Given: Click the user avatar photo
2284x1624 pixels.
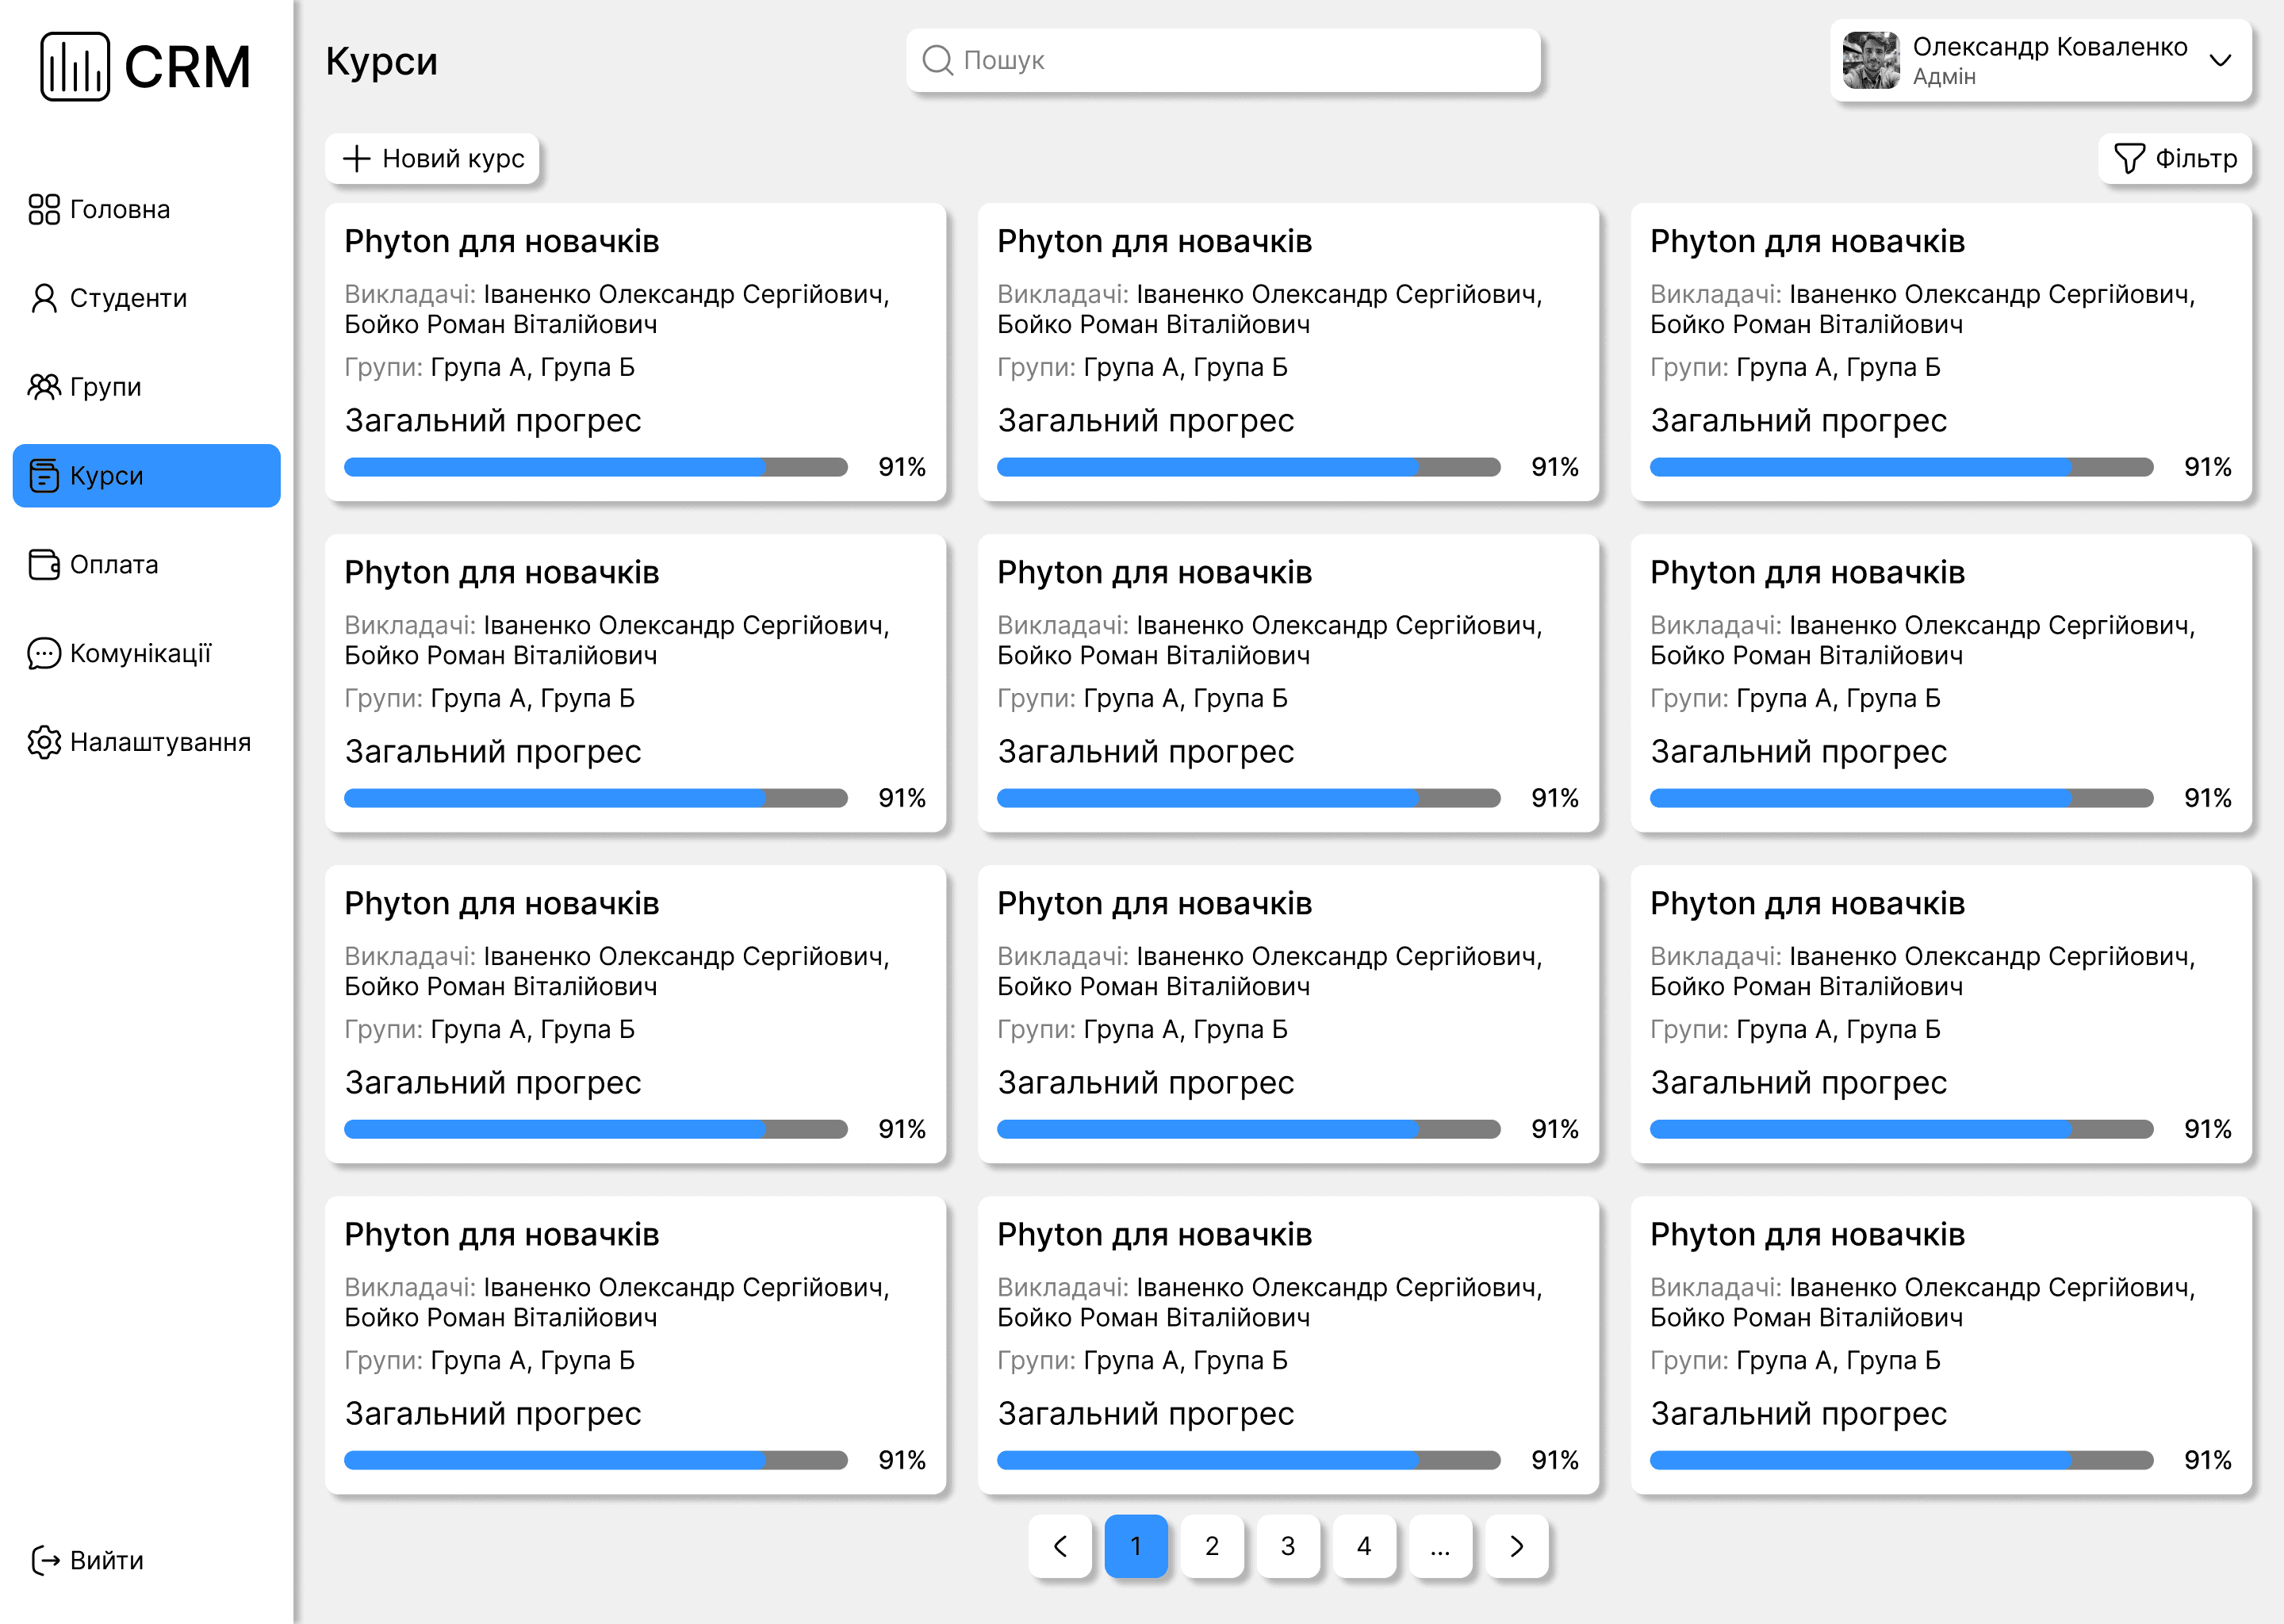Looking at the screenshot, I should pyautogui.click(x=1870, y=60).
